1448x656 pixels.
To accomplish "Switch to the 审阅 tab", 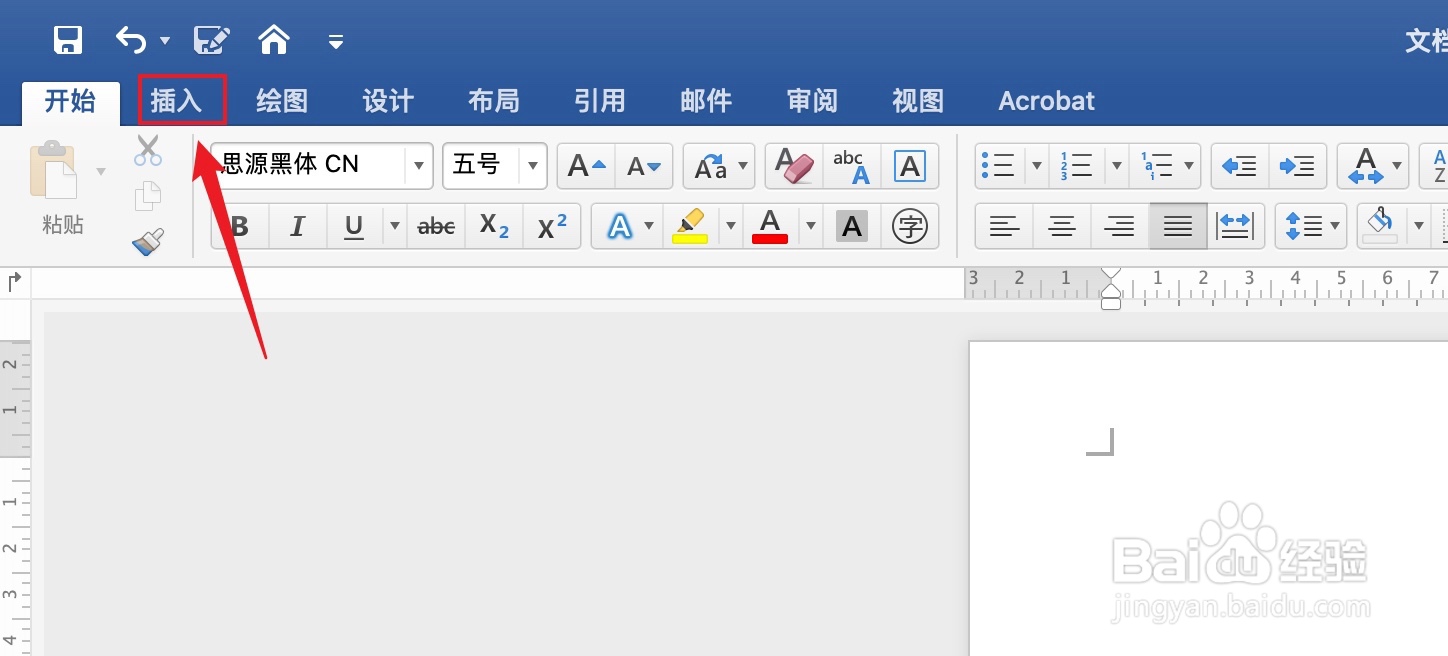I will (x=812, y=101).
